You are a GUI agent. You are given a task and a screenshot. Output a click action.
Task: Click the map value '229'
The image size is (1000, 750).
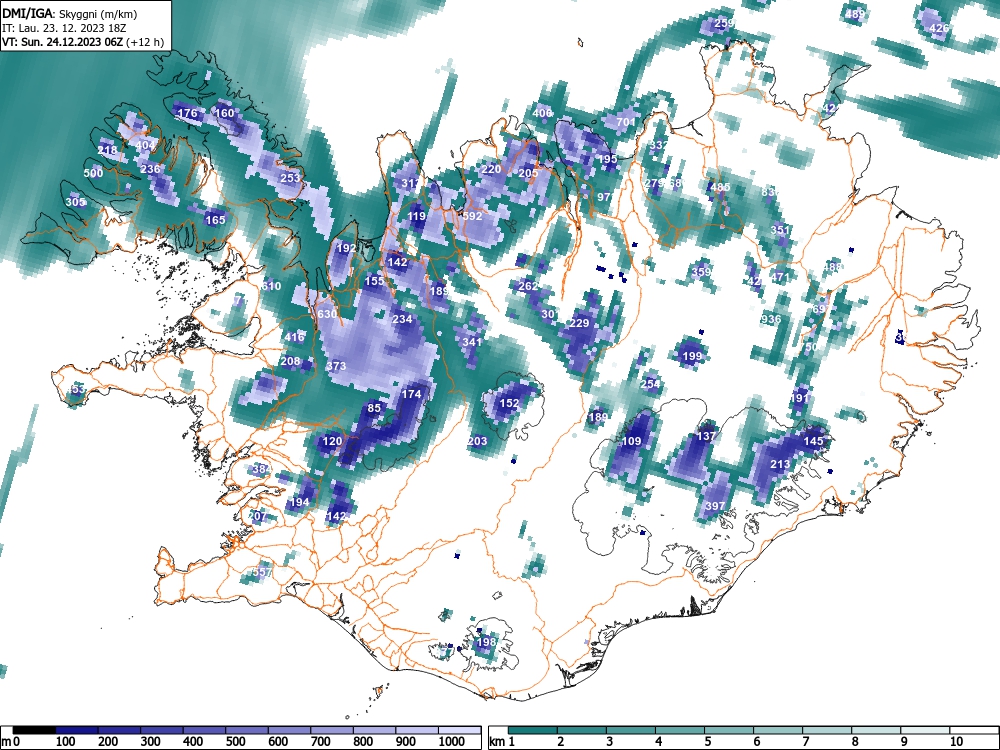tap(579, 323)
